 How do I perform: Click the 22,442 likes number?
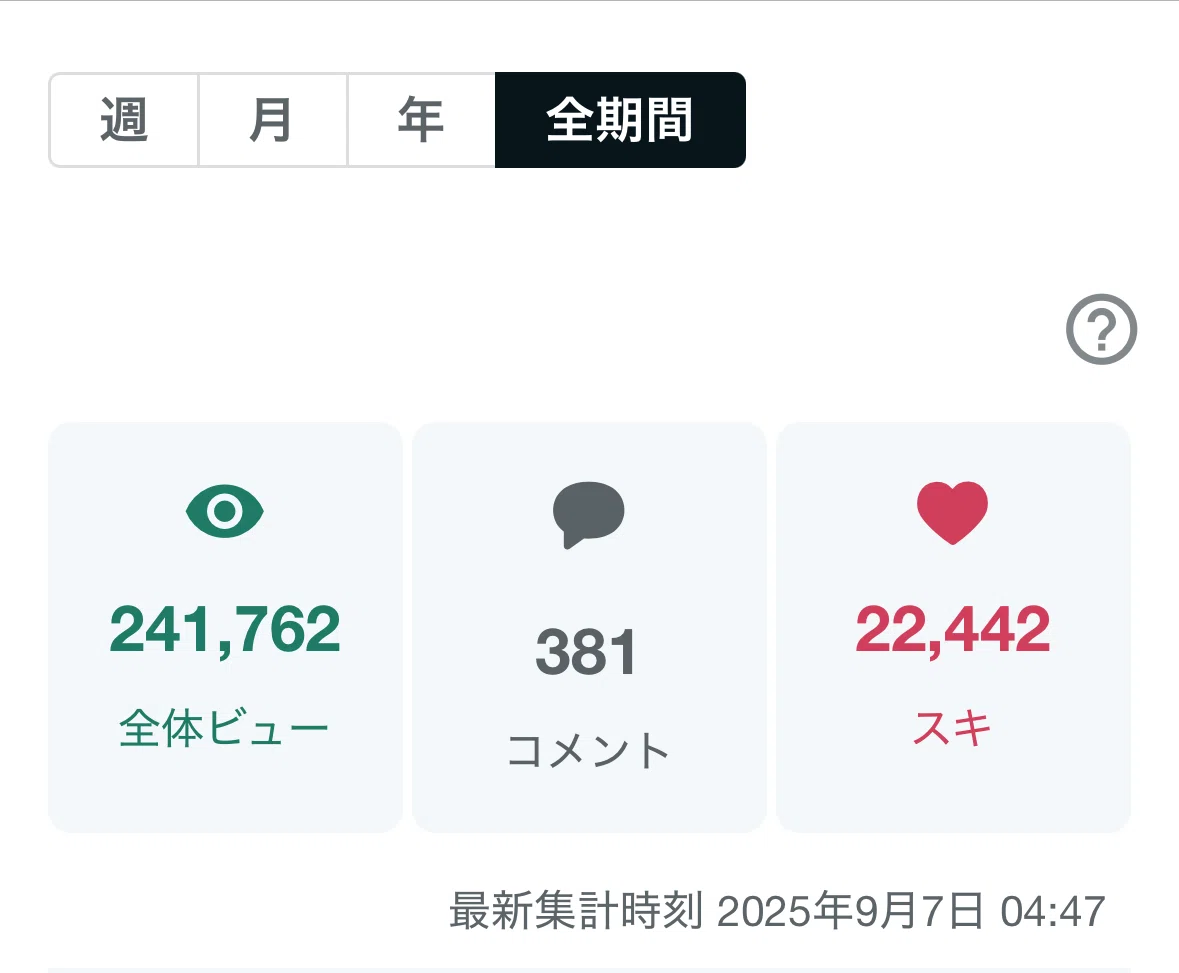(952, 630)
